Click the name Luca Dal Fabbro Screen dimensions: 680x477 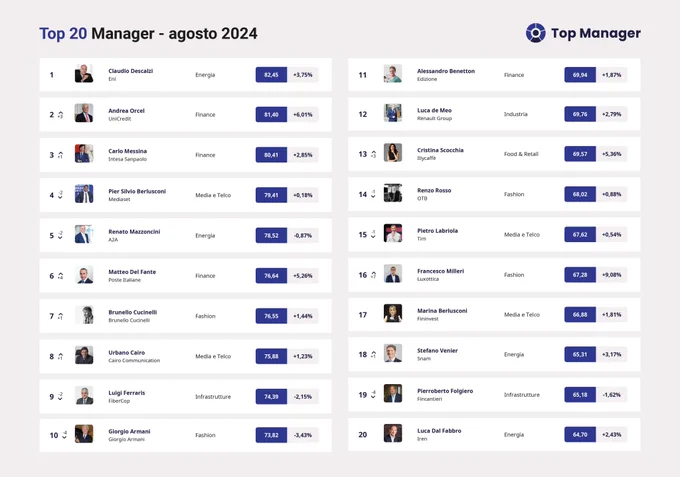[x=439, y=431]
